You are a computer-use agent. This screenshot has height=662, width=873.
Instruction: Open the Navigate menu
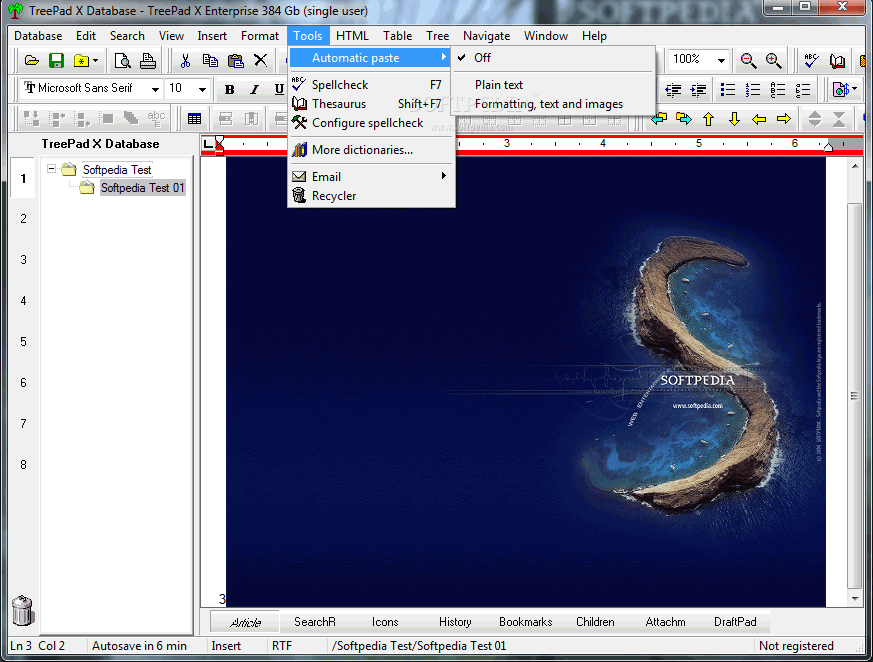(487, 36)
